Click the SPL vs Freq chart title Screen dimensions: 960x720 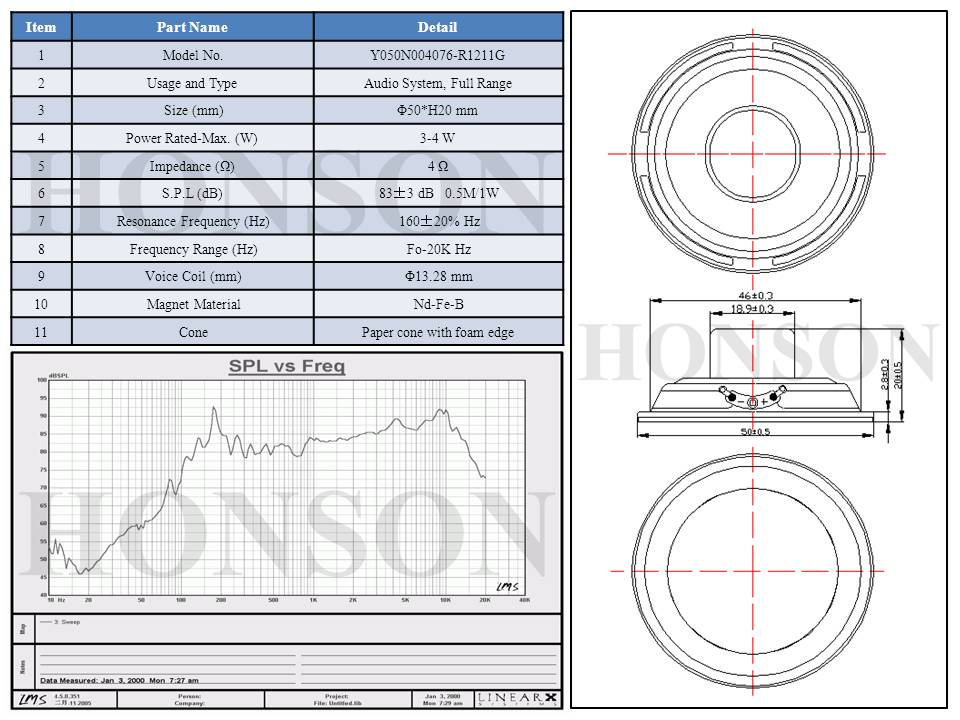click(287, 367)
